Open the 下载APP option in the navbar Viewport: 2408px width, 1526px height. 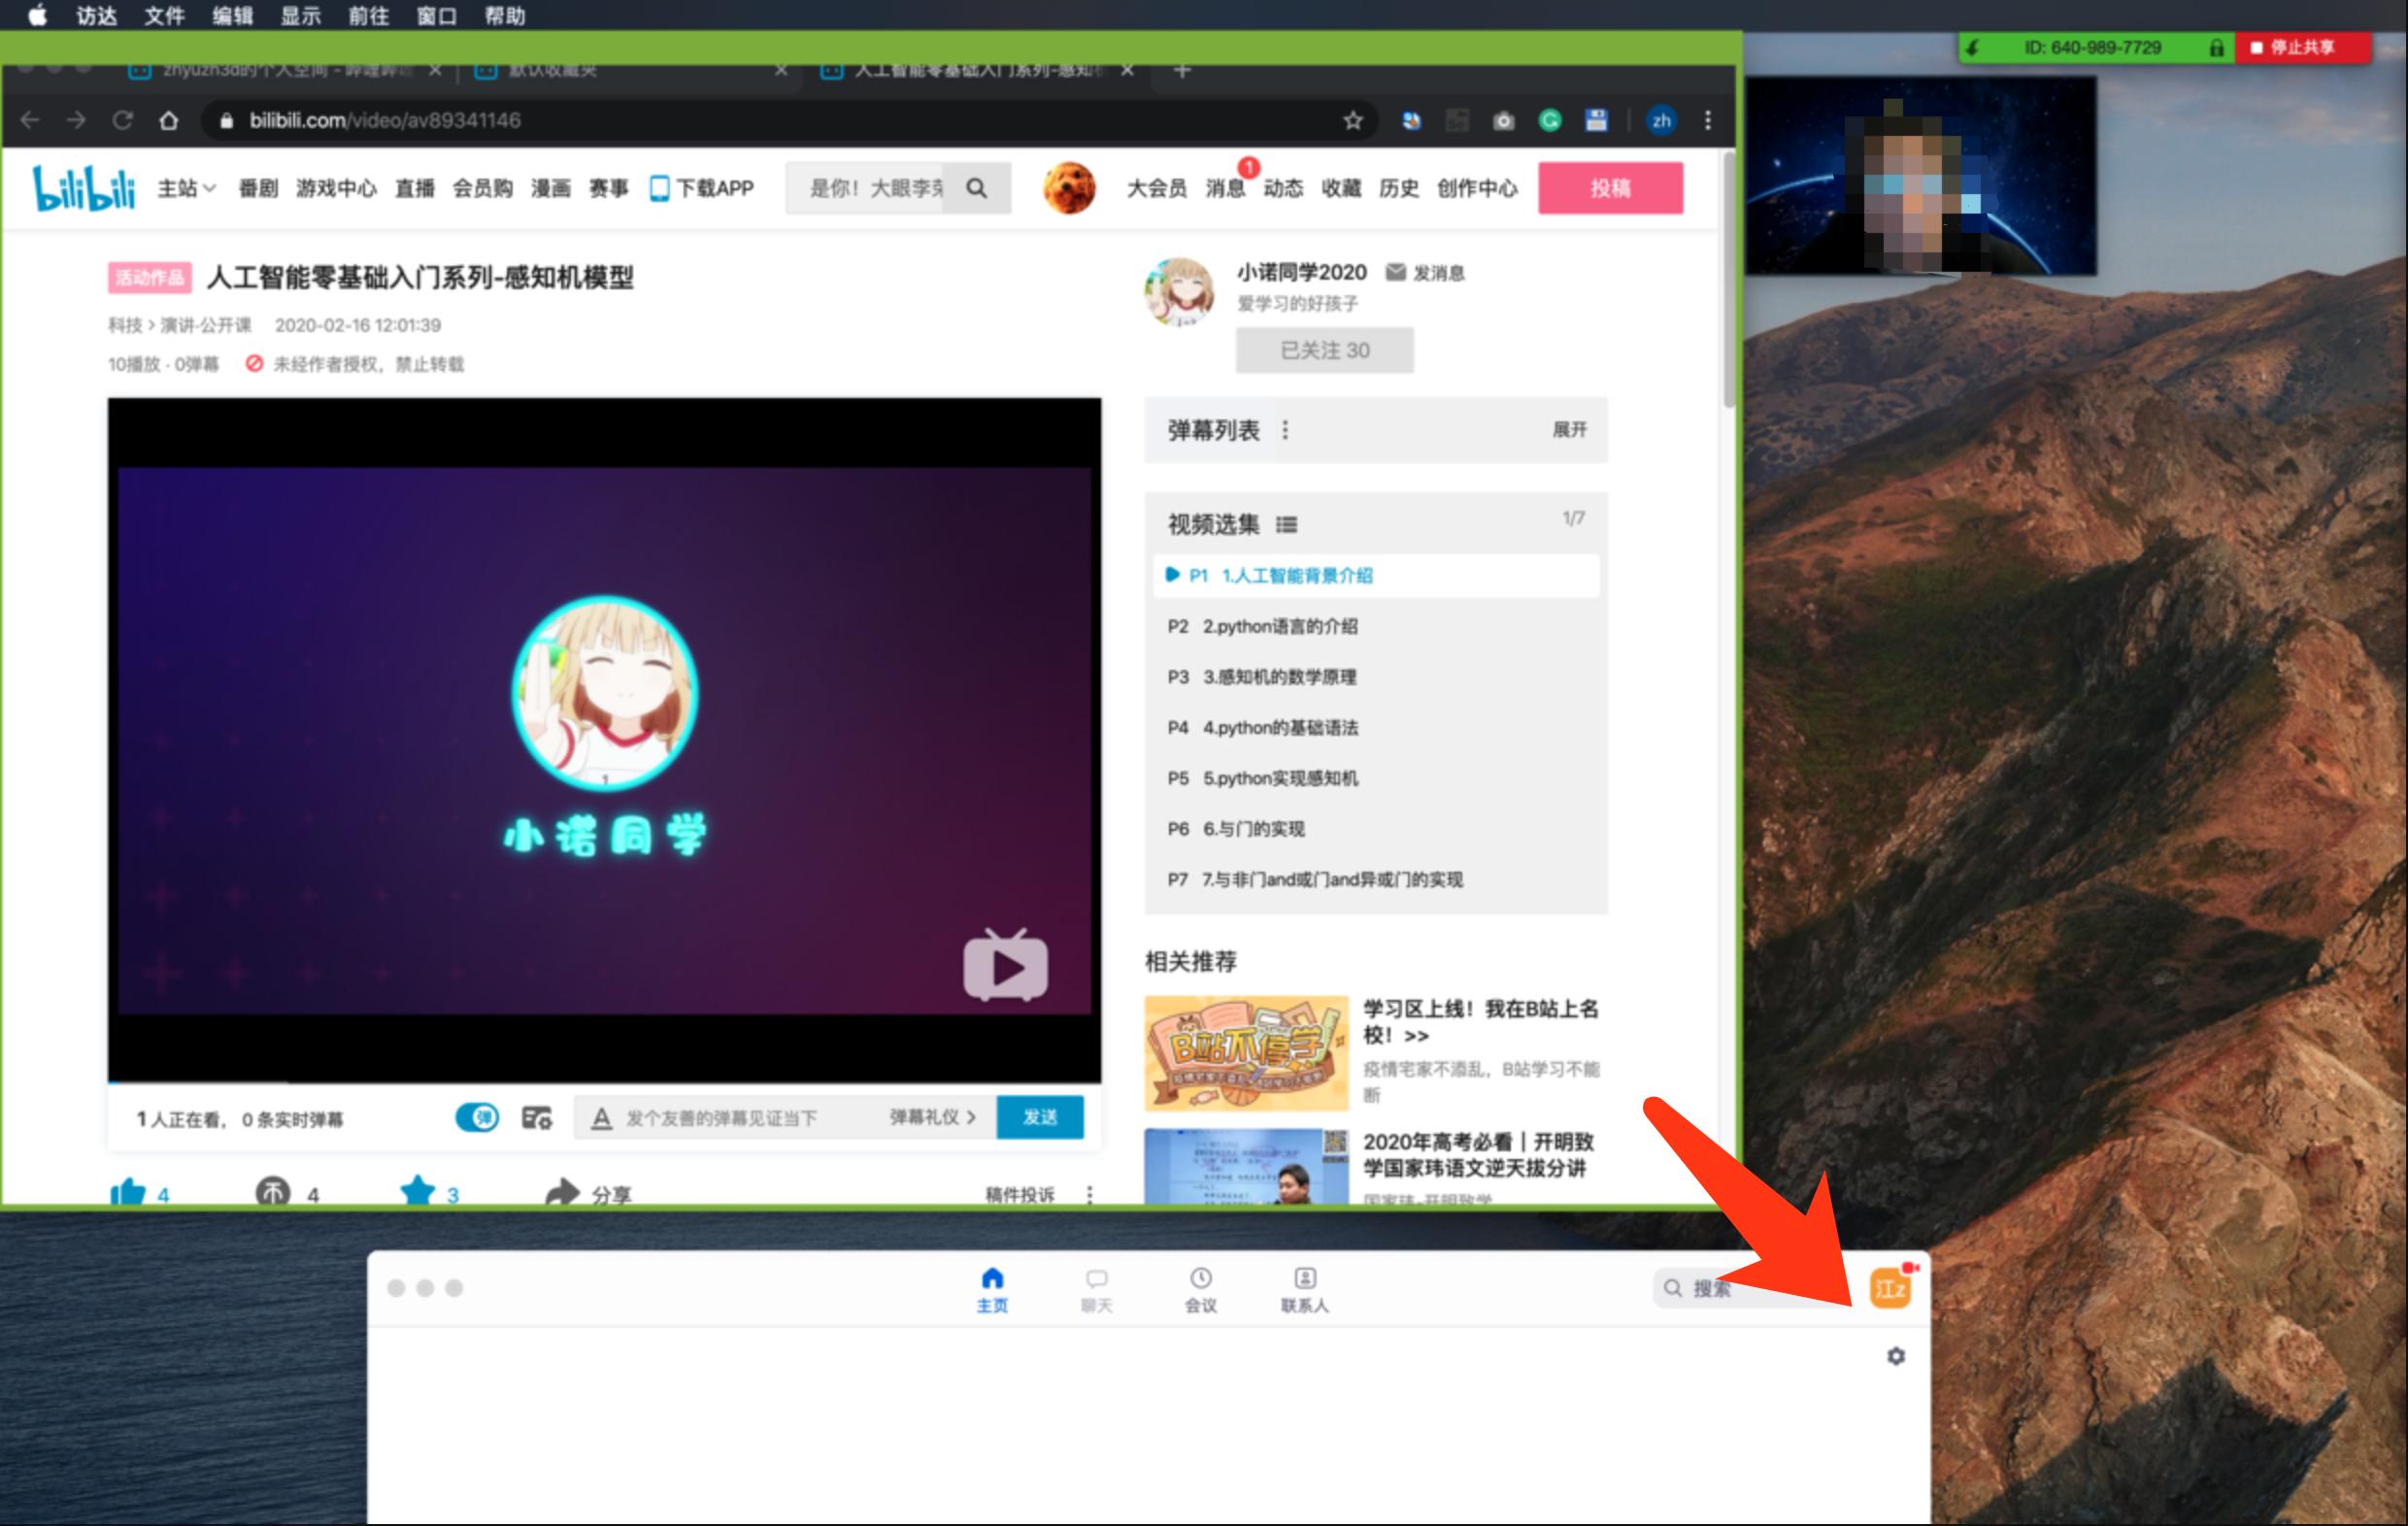click(703, 187)
